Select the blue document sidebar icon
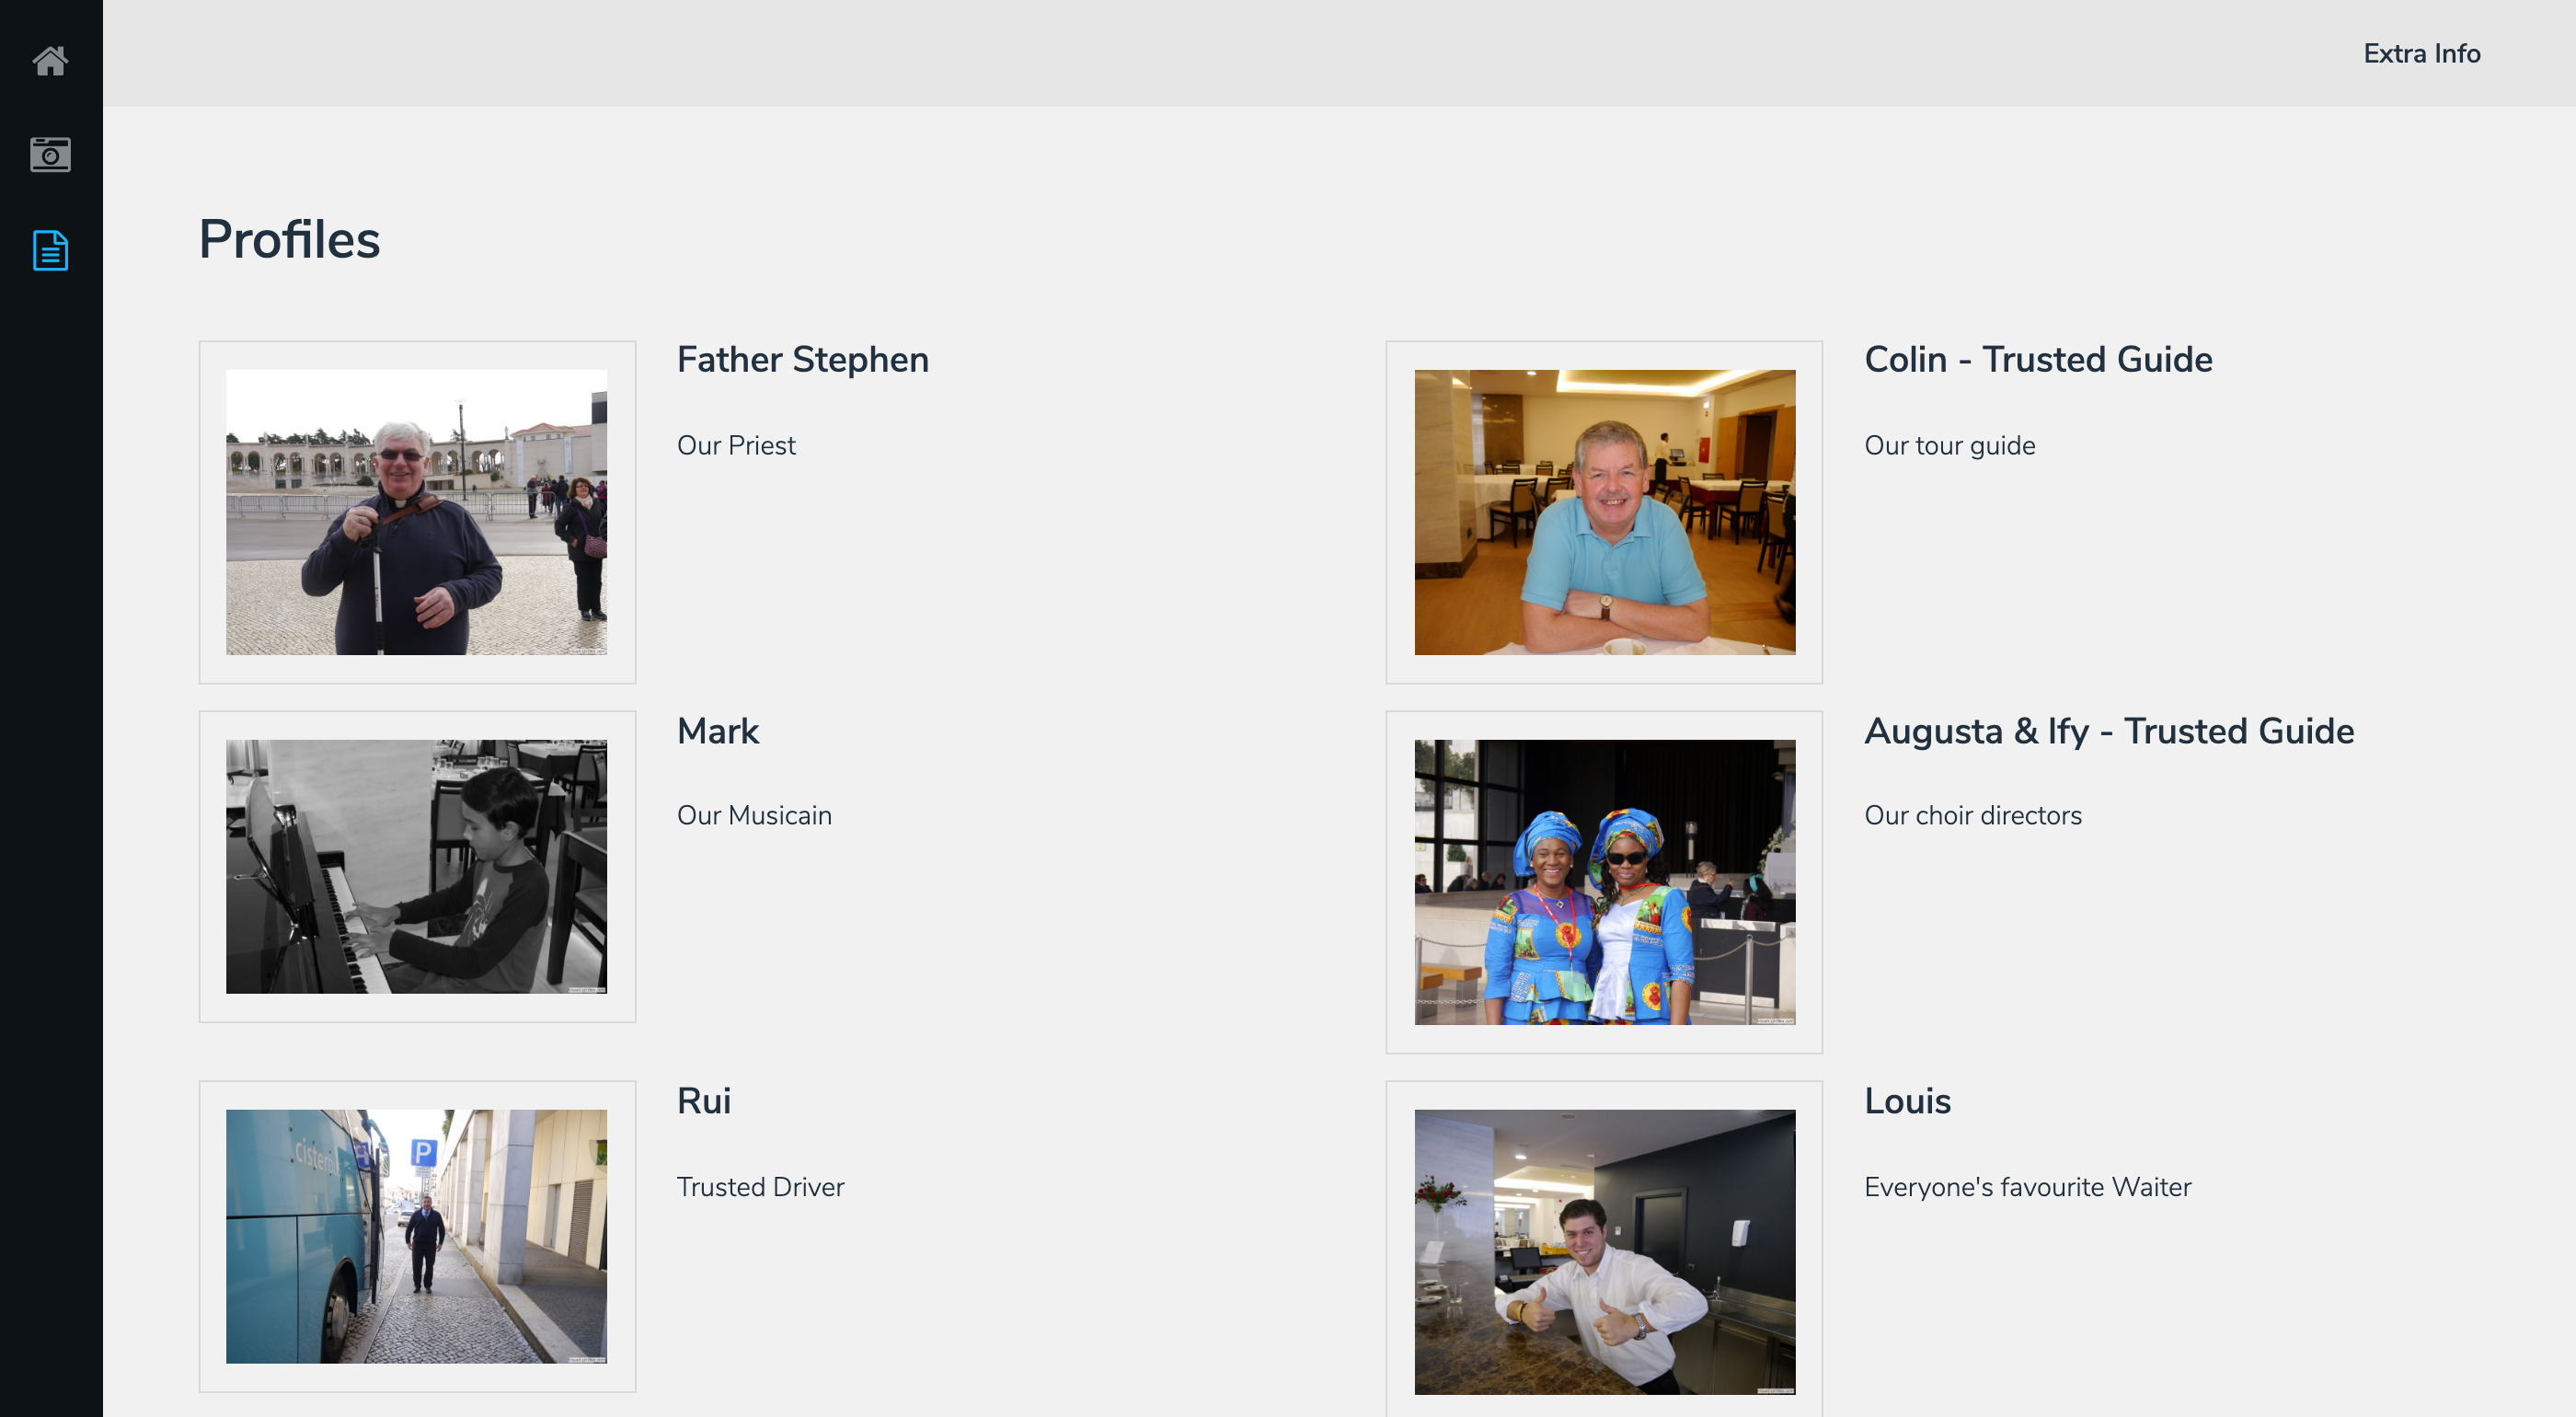Viewport: 2576px width, 1417px height. tap(50, 250)
